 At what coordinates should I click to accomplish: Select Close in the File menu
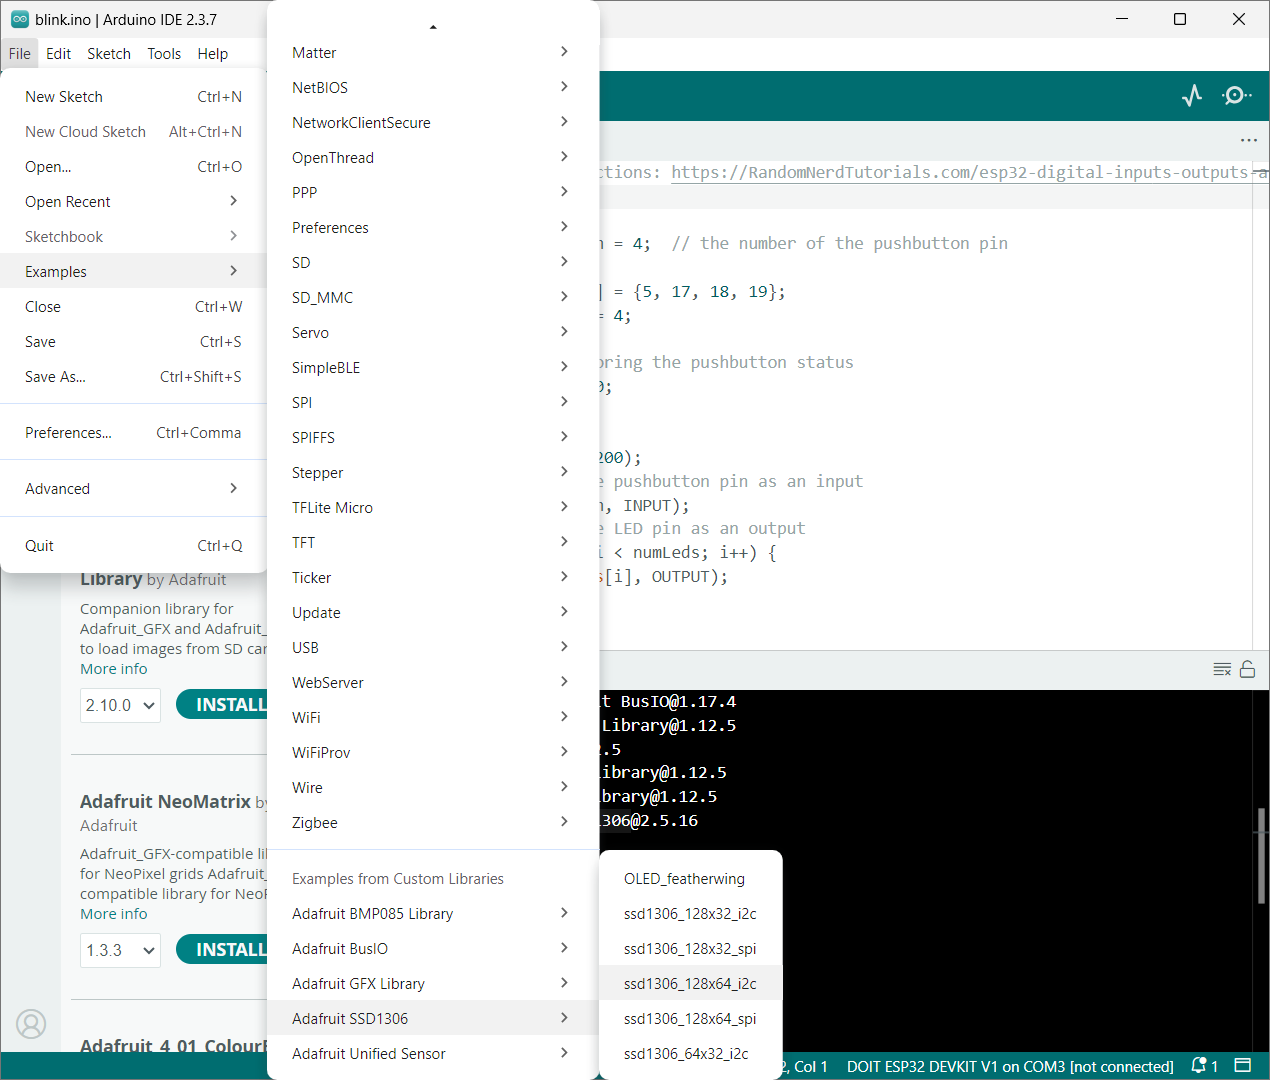point(134,307)
